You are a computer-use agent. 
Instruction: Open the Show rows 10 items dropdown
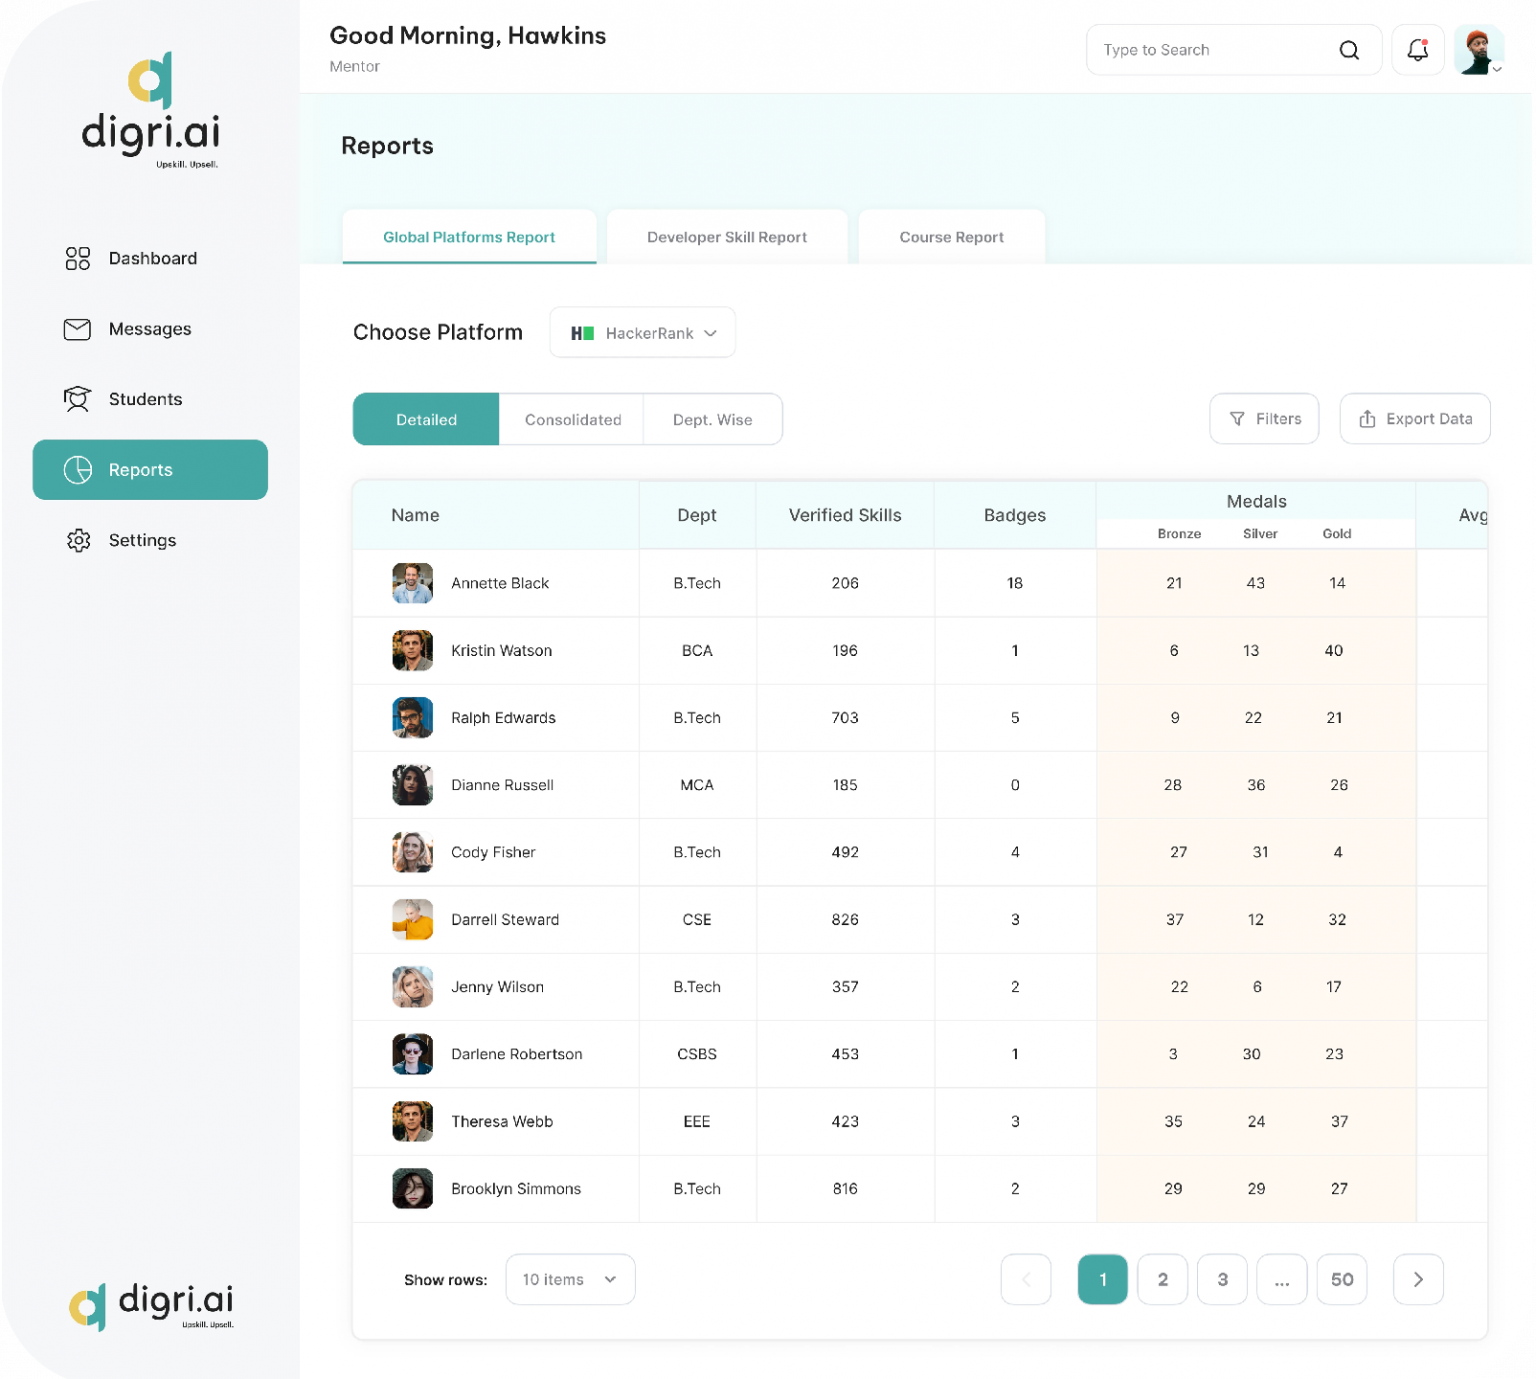[570, 1280]
